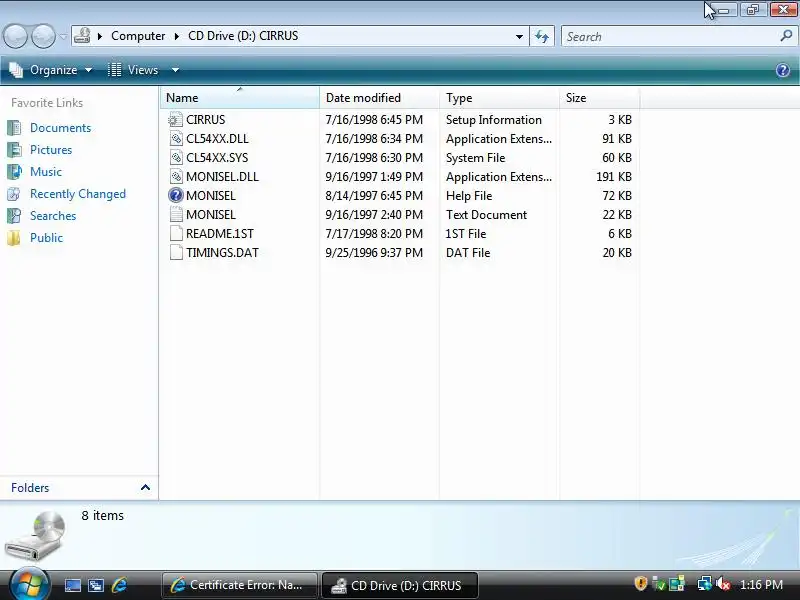Click the Back navigation button

pyautogui.click(x=15, y=36)
